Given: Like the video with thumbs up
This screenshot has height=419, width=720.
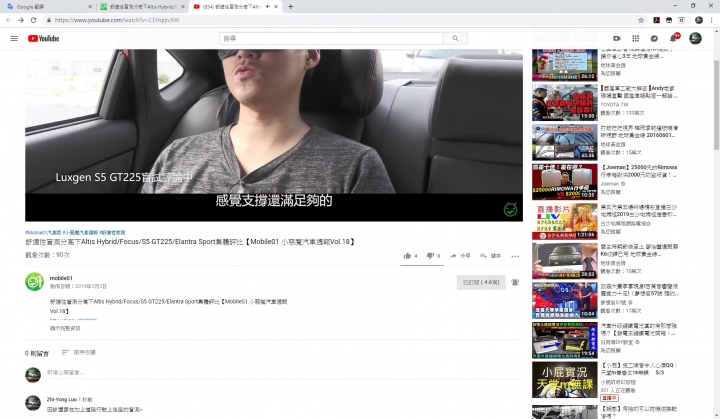Looking at the screenshot, I should coord(410,256).
